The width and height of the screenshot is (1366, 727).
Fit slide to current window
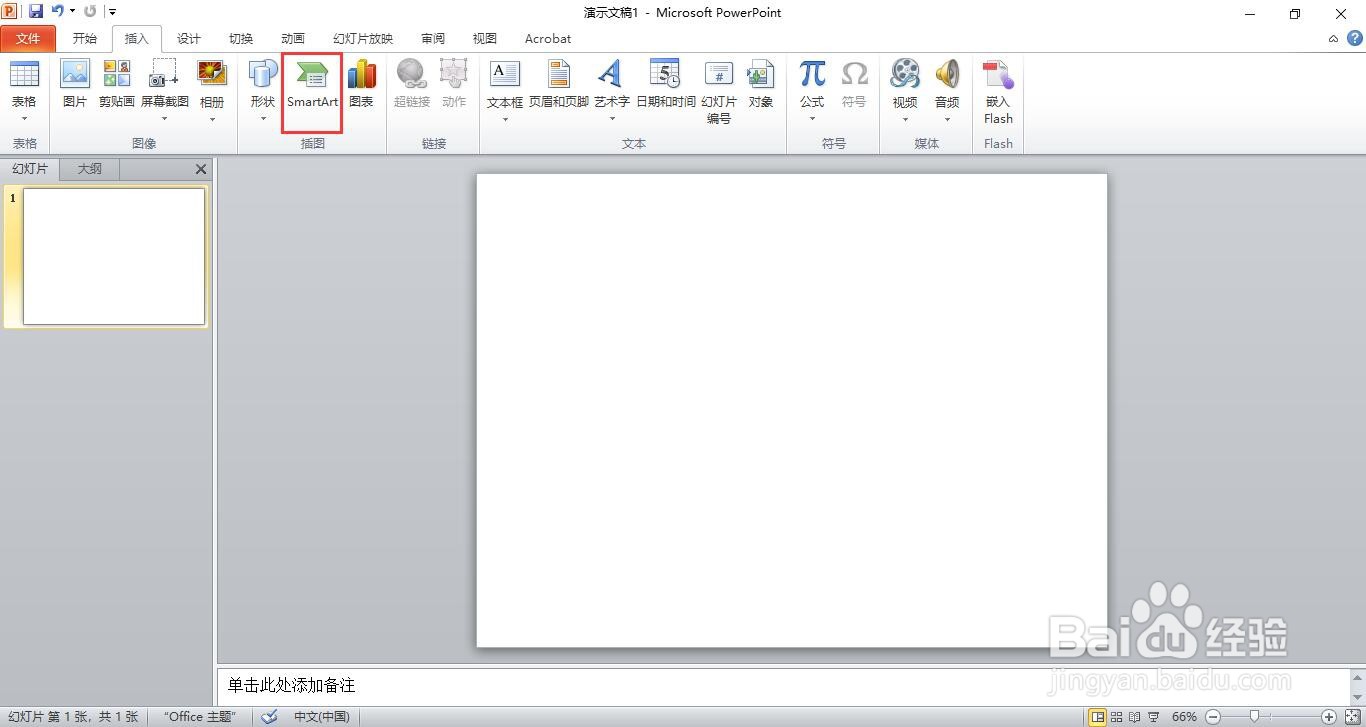(x=1351, y=717)
